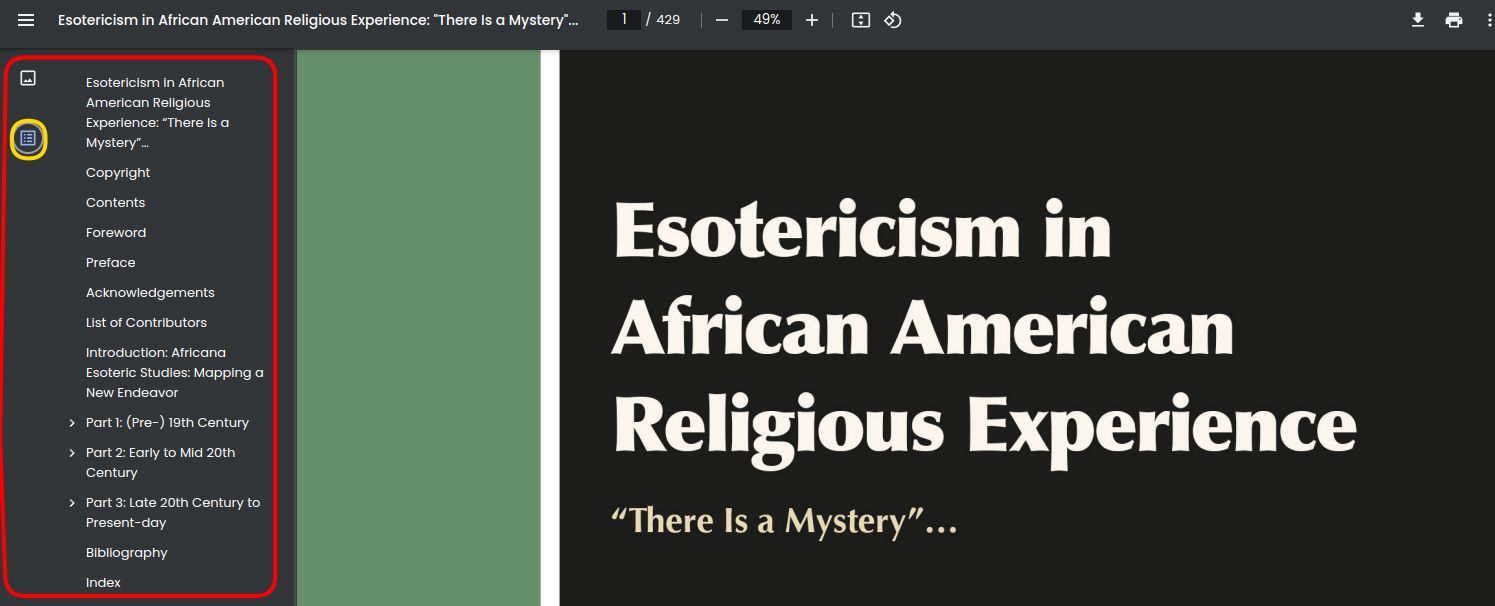Zoom out with the minus icon

(722, 20)
